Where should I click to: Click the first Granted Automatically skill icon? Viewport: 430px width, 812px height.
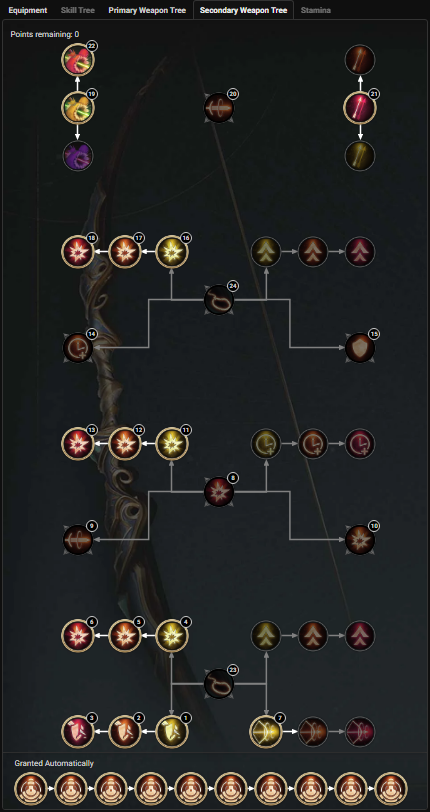[x=31, y=788]
